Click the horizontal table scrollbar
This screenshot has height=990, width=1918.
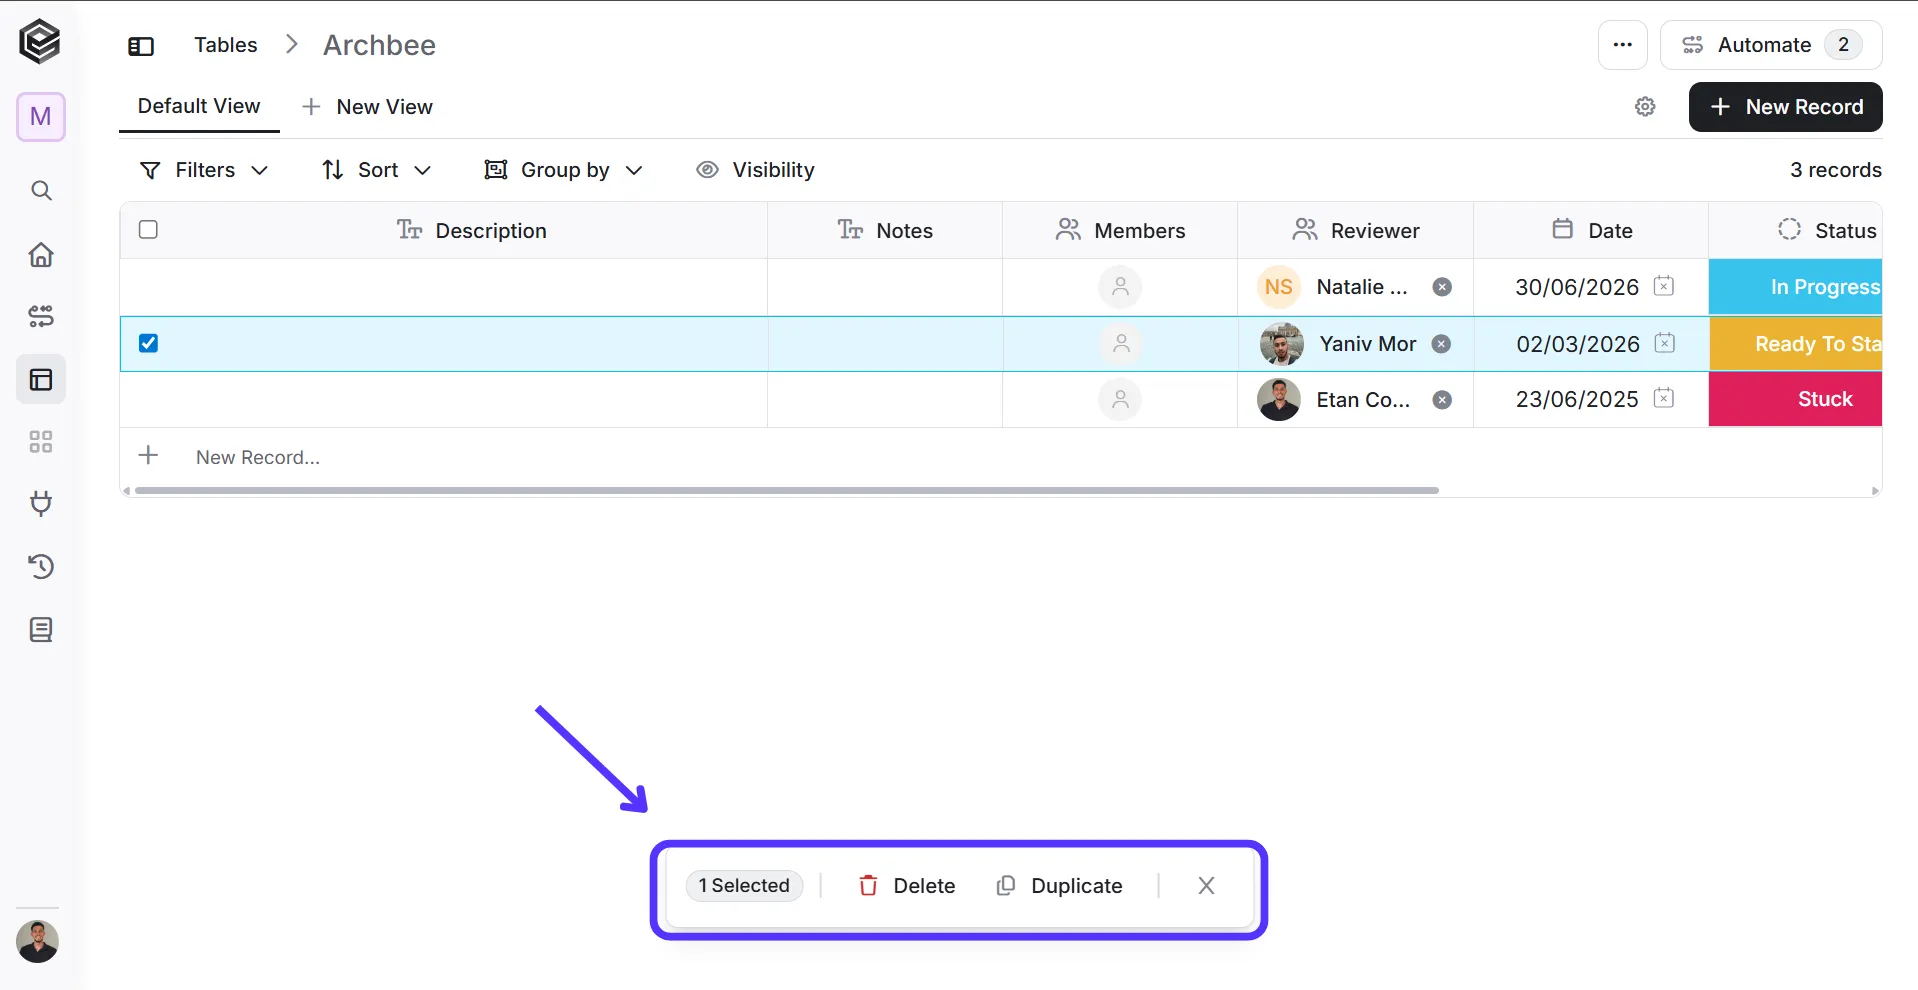(x=786, y=491)
